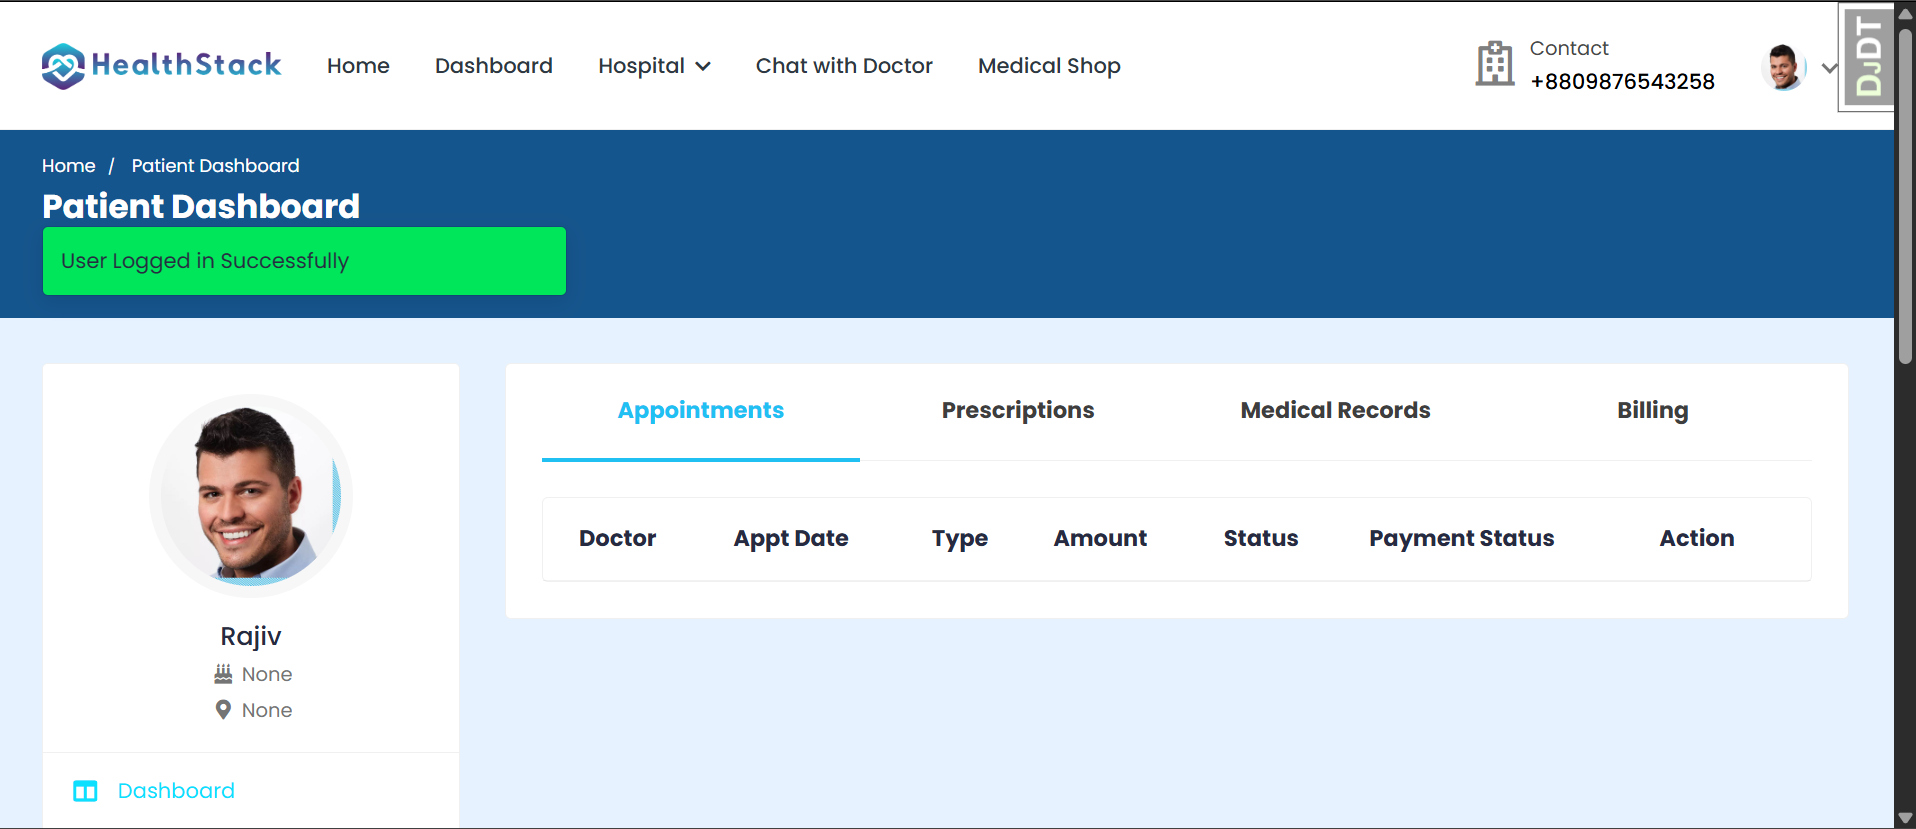
Task: Switch to the Medical Records tab
Action: tap(1335, 411)
